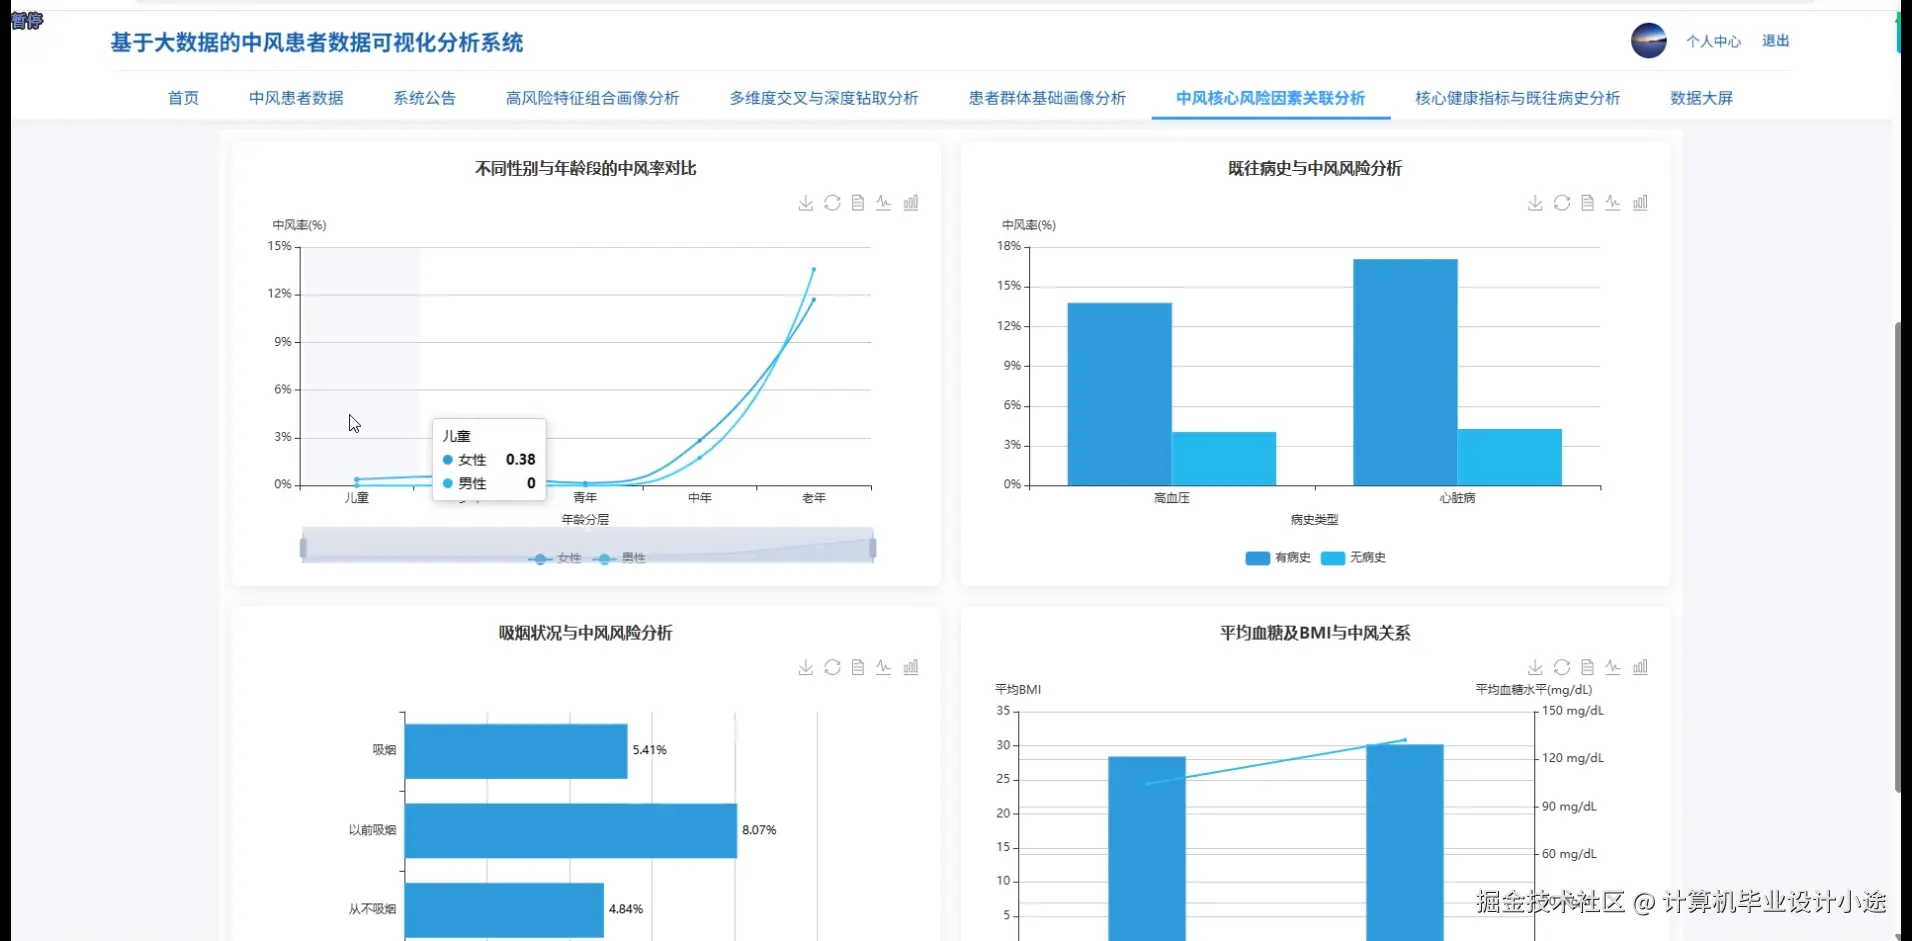The width and height of the screenshot is (1912, 941).
Task: Switch 平均血糖及BMI与中风关系 chart to bar type
Action: click(1641, 667)
